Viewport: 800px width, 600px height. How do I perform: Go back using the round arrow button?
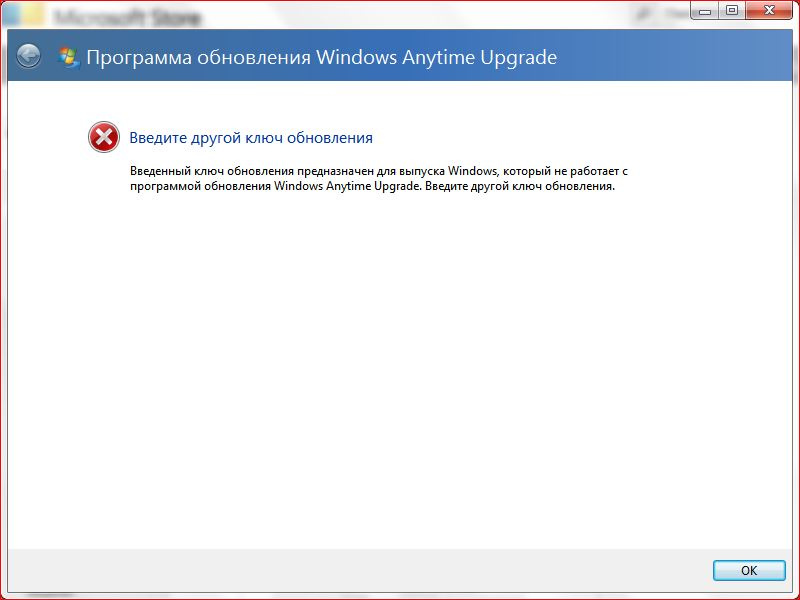(x=29, y=56)
